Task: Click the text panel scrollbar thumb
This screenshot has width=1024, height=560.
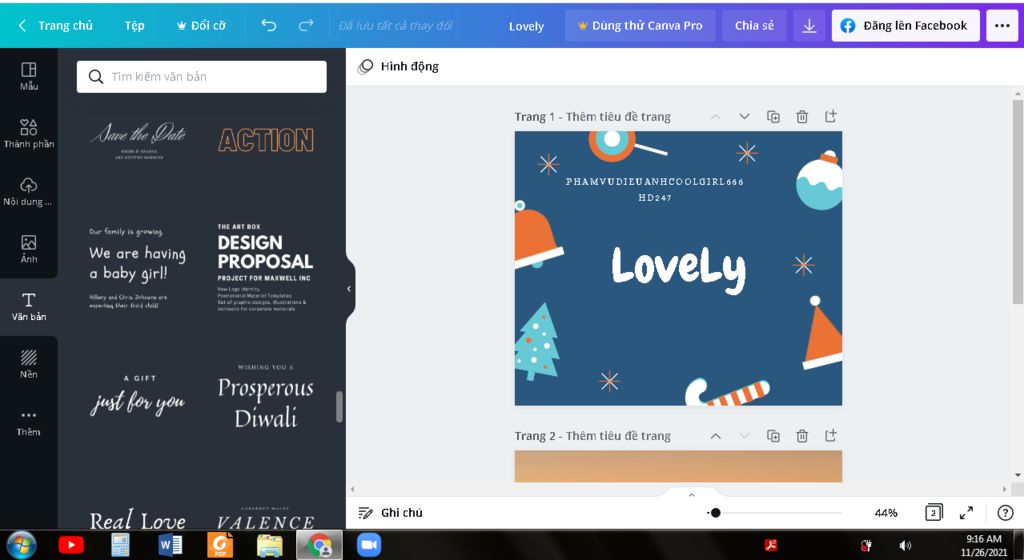Action: [x=339, y=407]
